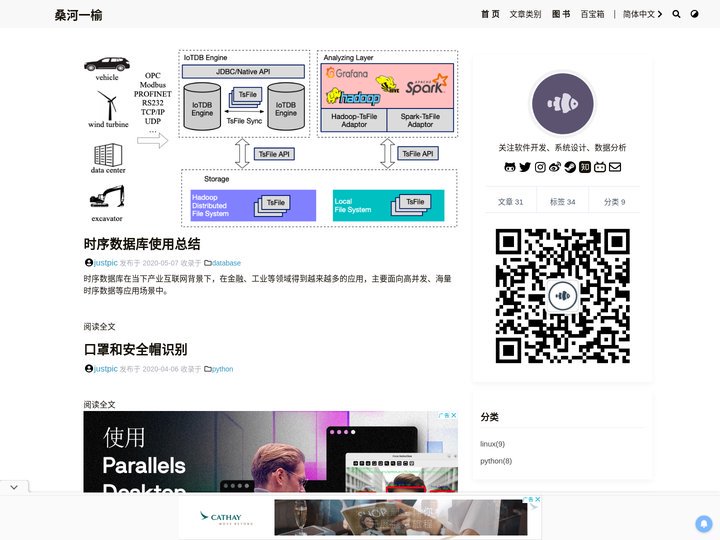Close the Cathay bottom banner ad
This screenshot has width=720, height=540.
point(538,499)
